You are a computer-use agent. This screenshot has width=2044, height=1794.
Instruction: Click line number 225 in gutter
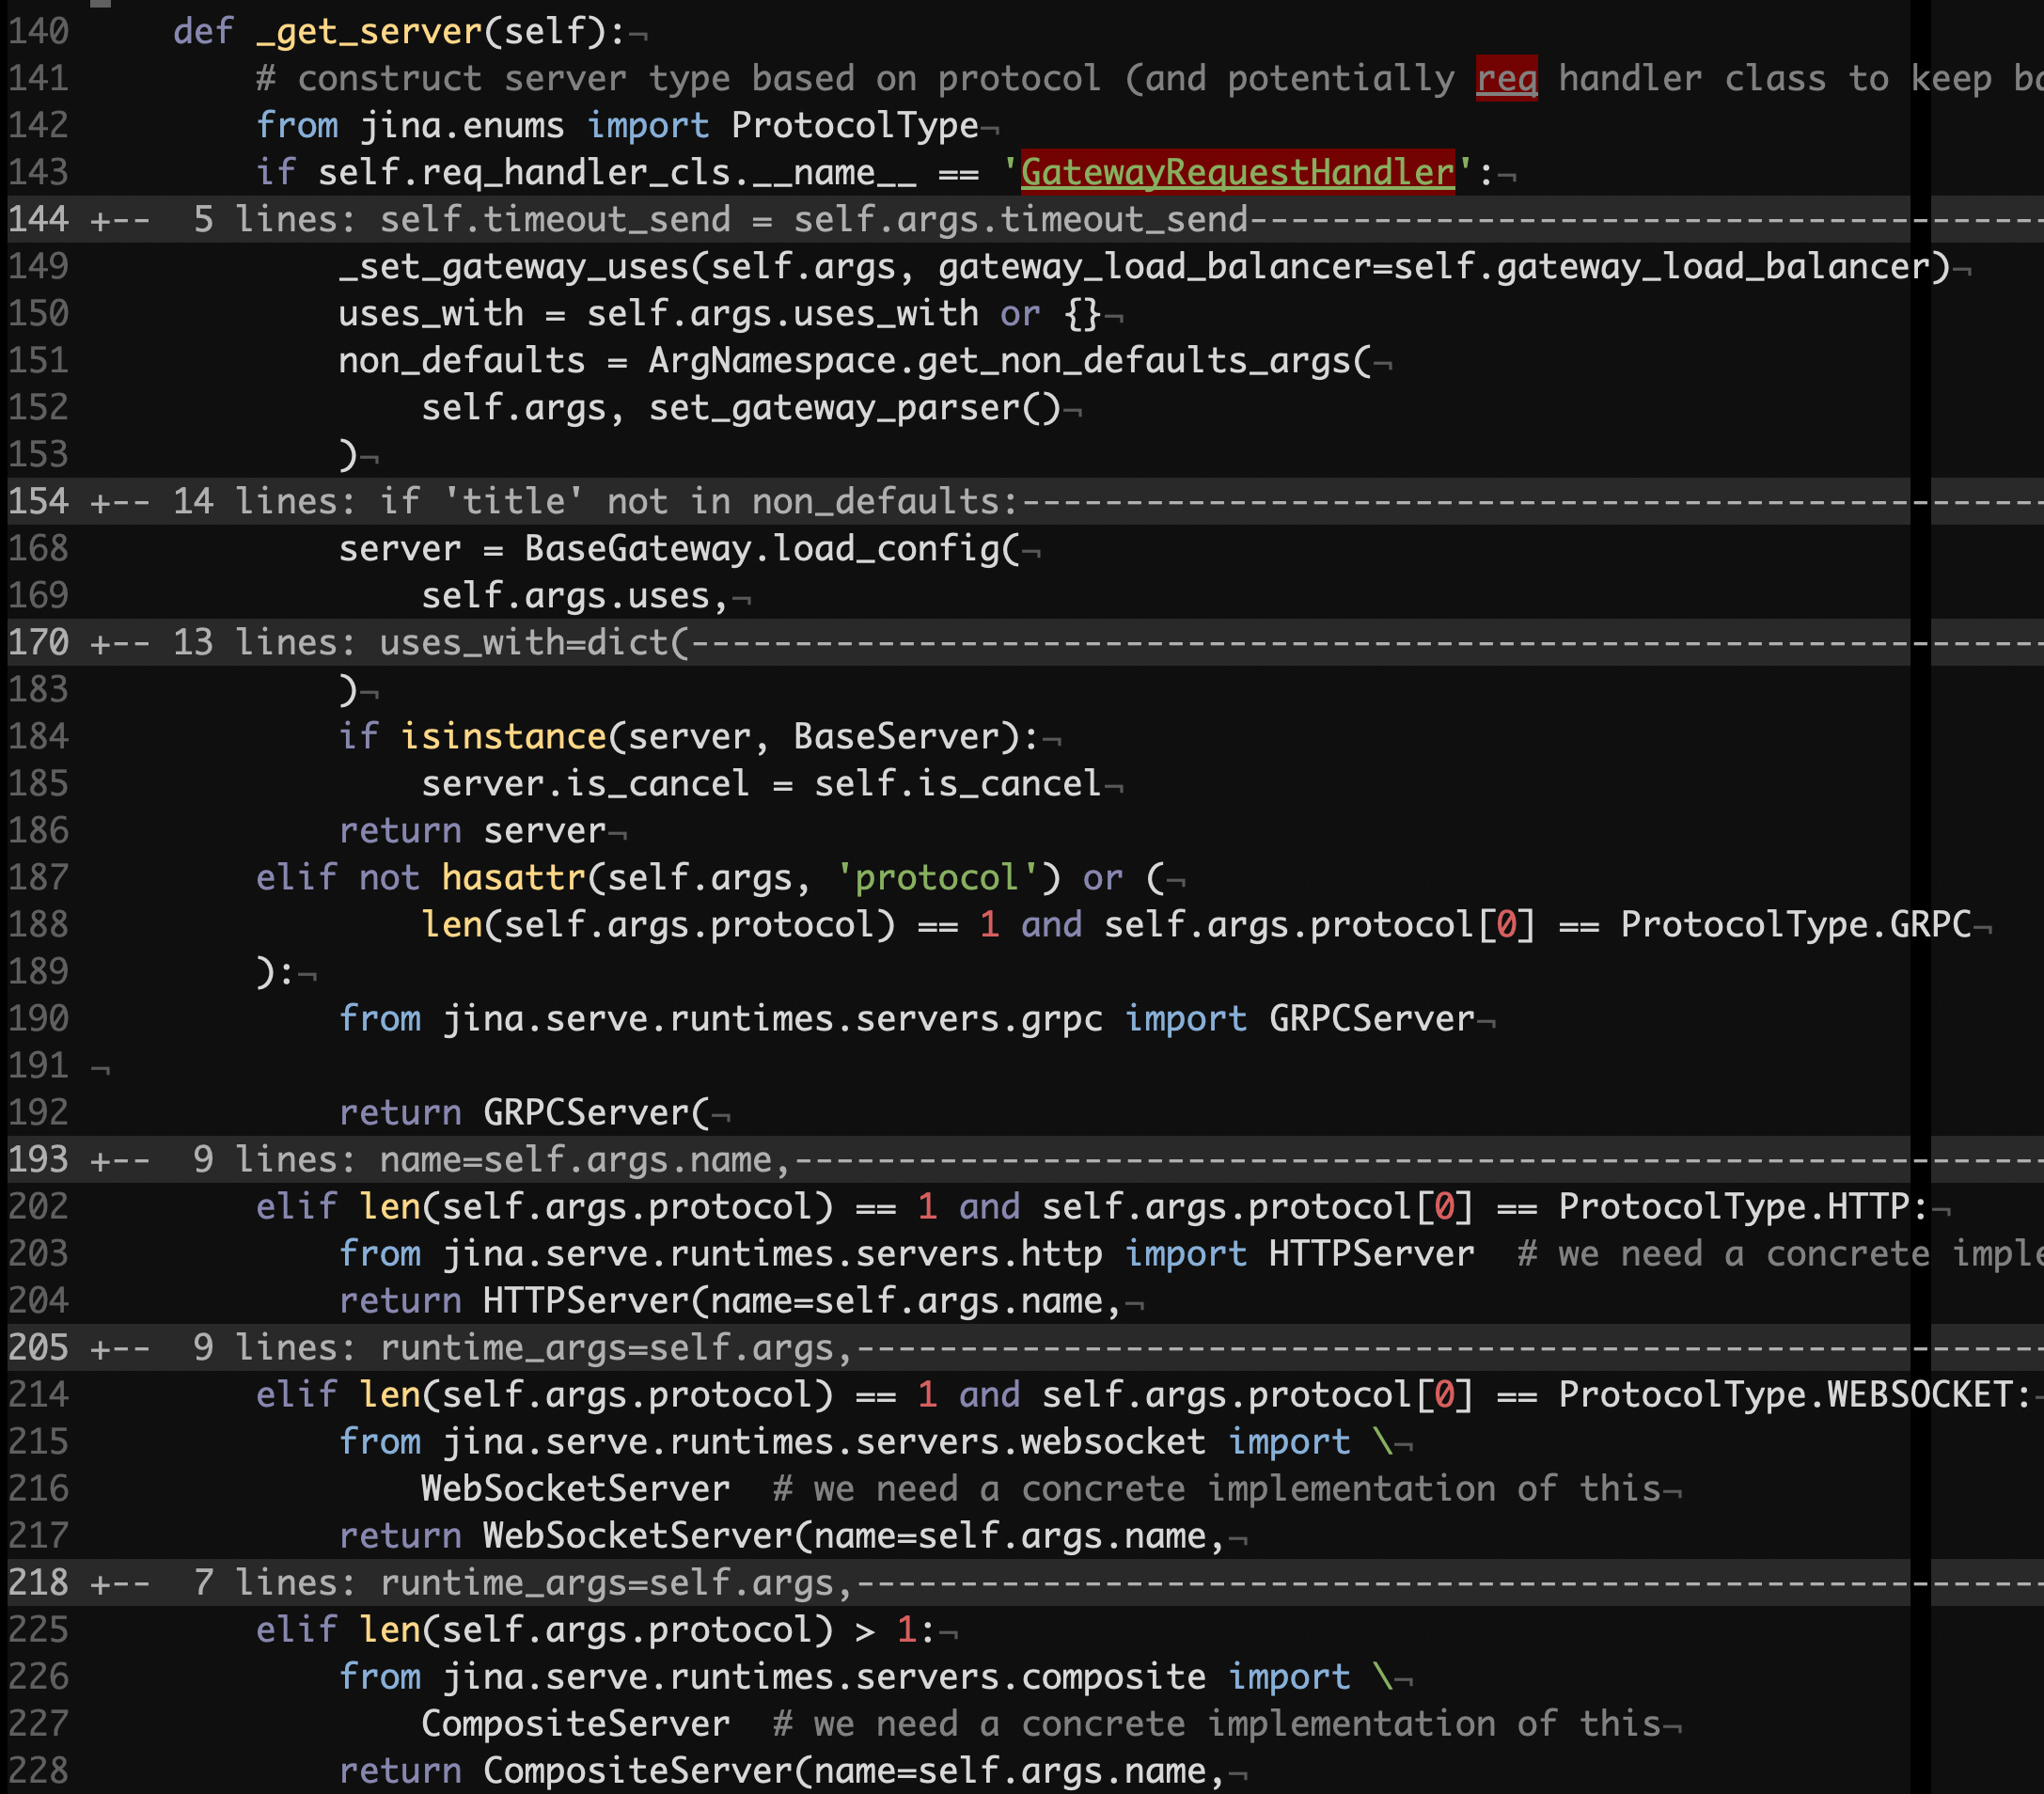click(38, 1629)
